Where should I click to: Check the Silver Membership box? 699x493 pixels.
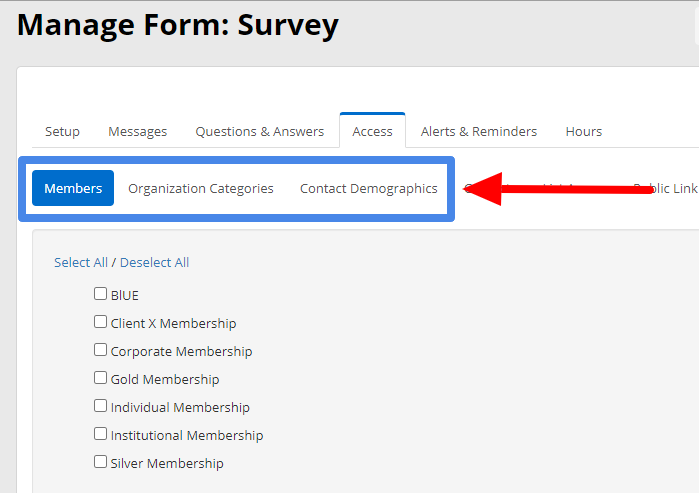tap(100, 462)
